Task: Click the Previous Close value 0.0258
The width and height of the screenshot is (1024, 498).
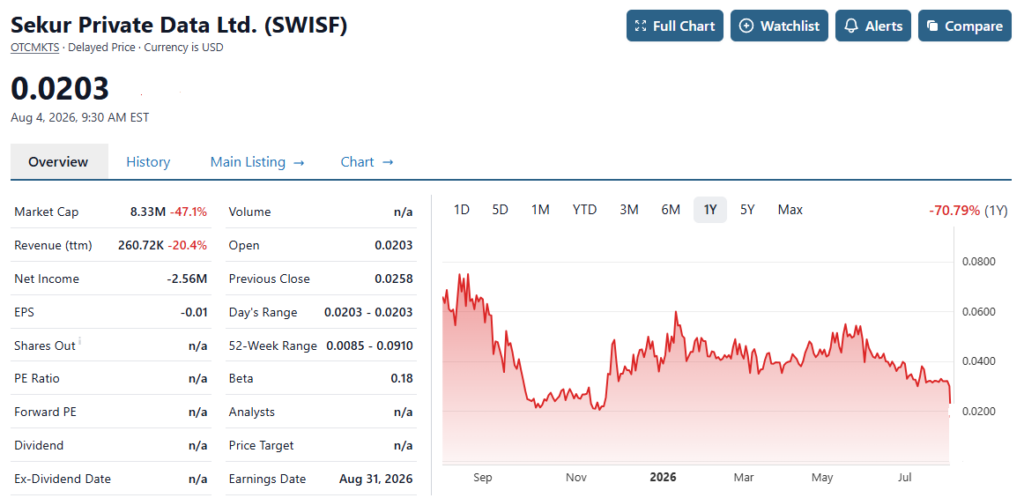Action: (394, 279)
